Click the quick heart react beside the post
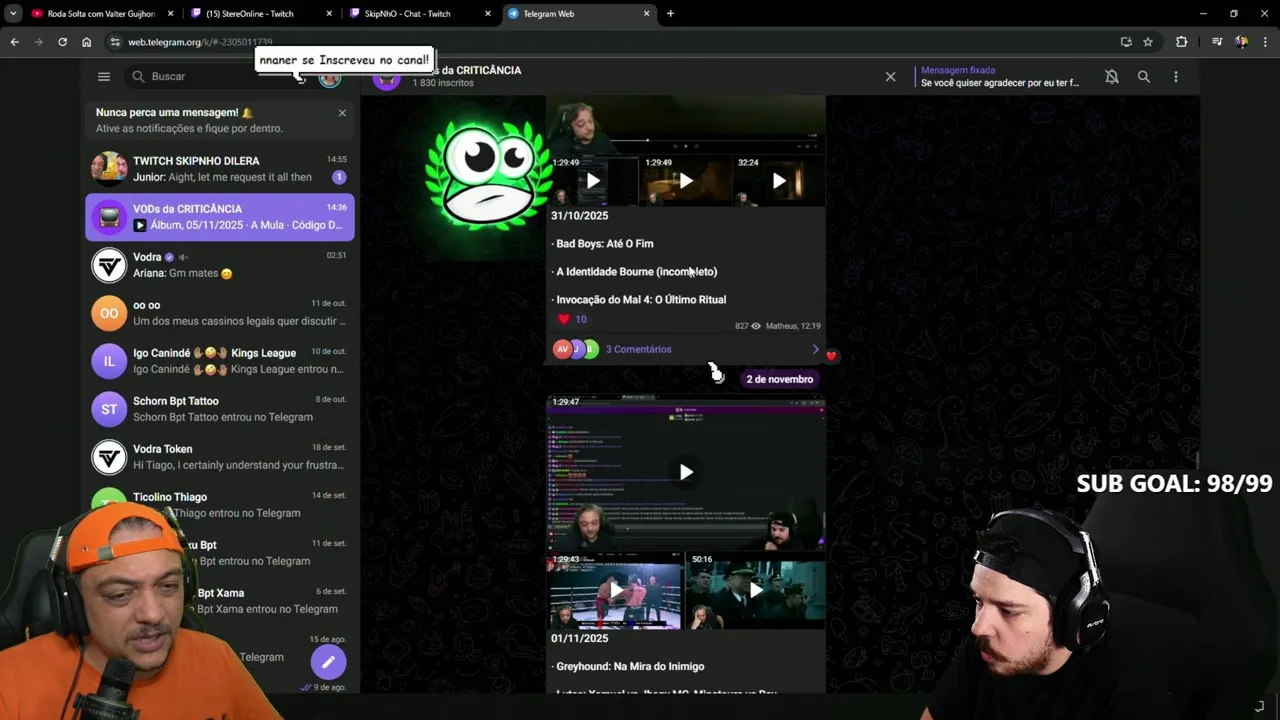1280x720 pixels. [831, 355]
